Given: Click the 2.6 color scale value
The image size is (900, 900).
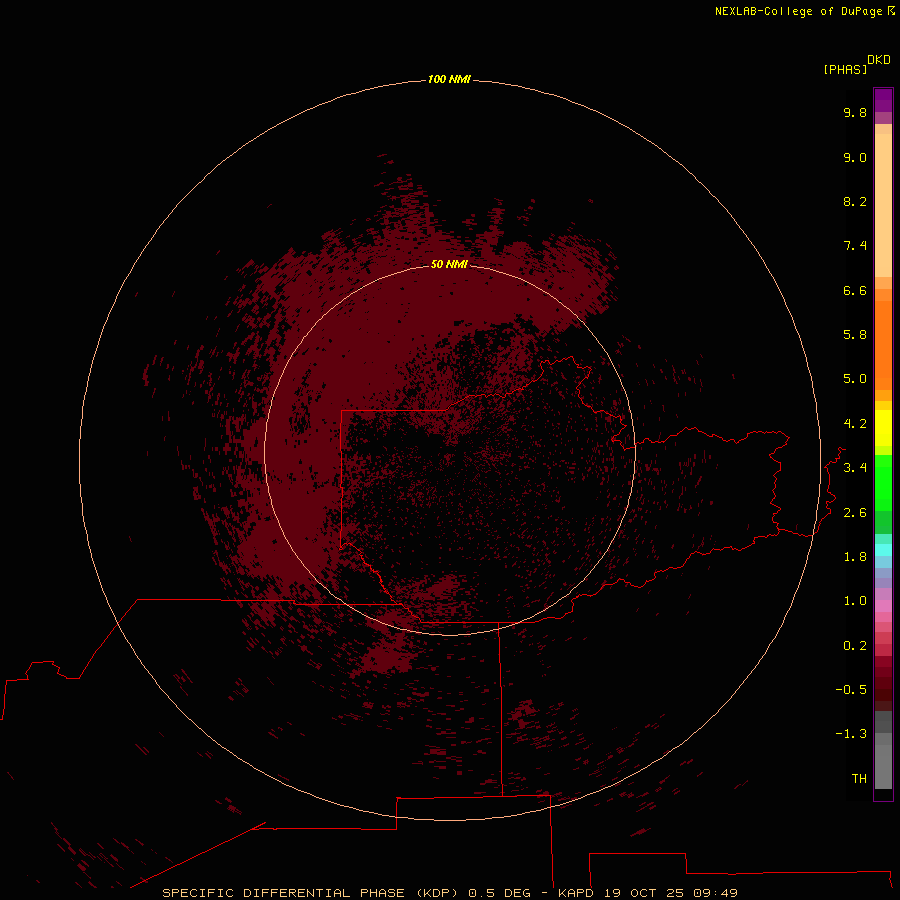Looking at the screenshot, I should (855, 513).
